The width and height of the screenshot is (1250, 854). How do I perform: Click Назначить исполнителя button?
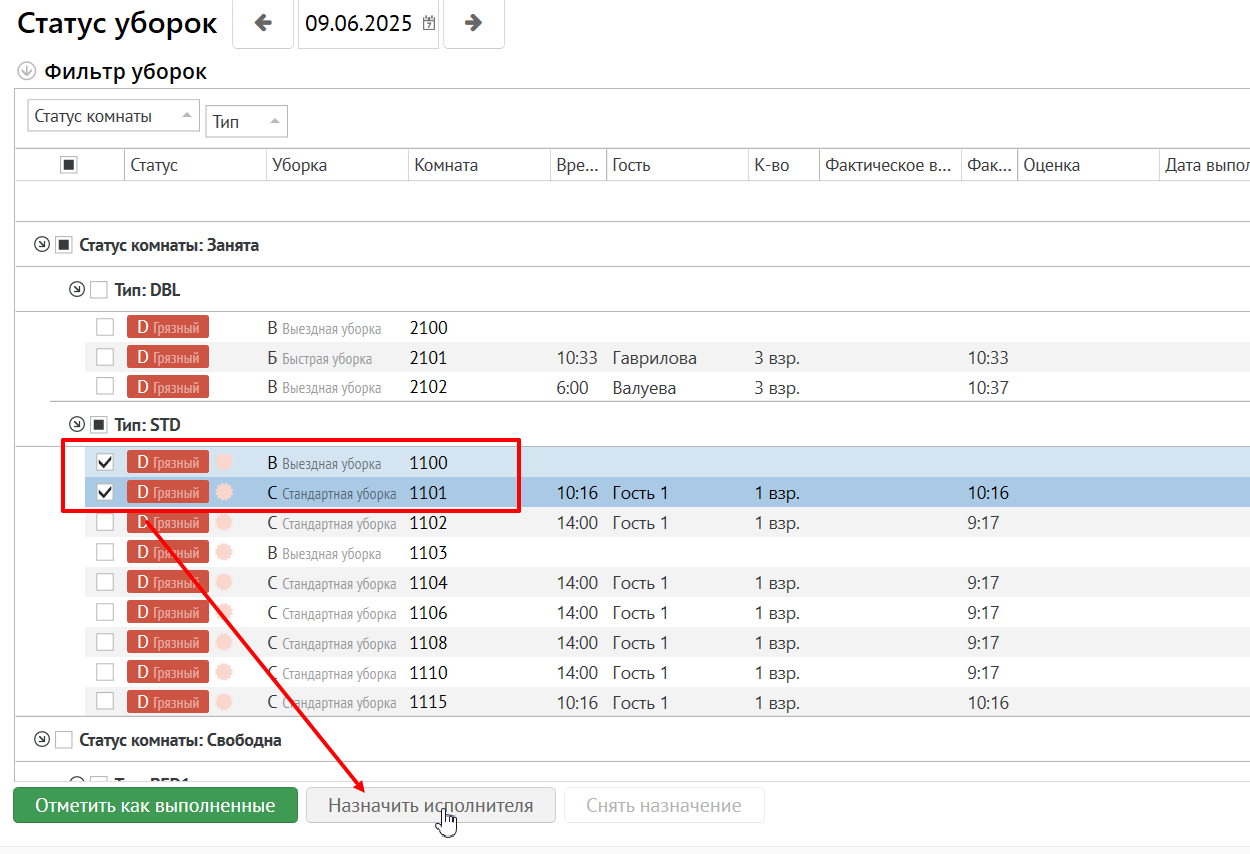(x=430, y=805)
